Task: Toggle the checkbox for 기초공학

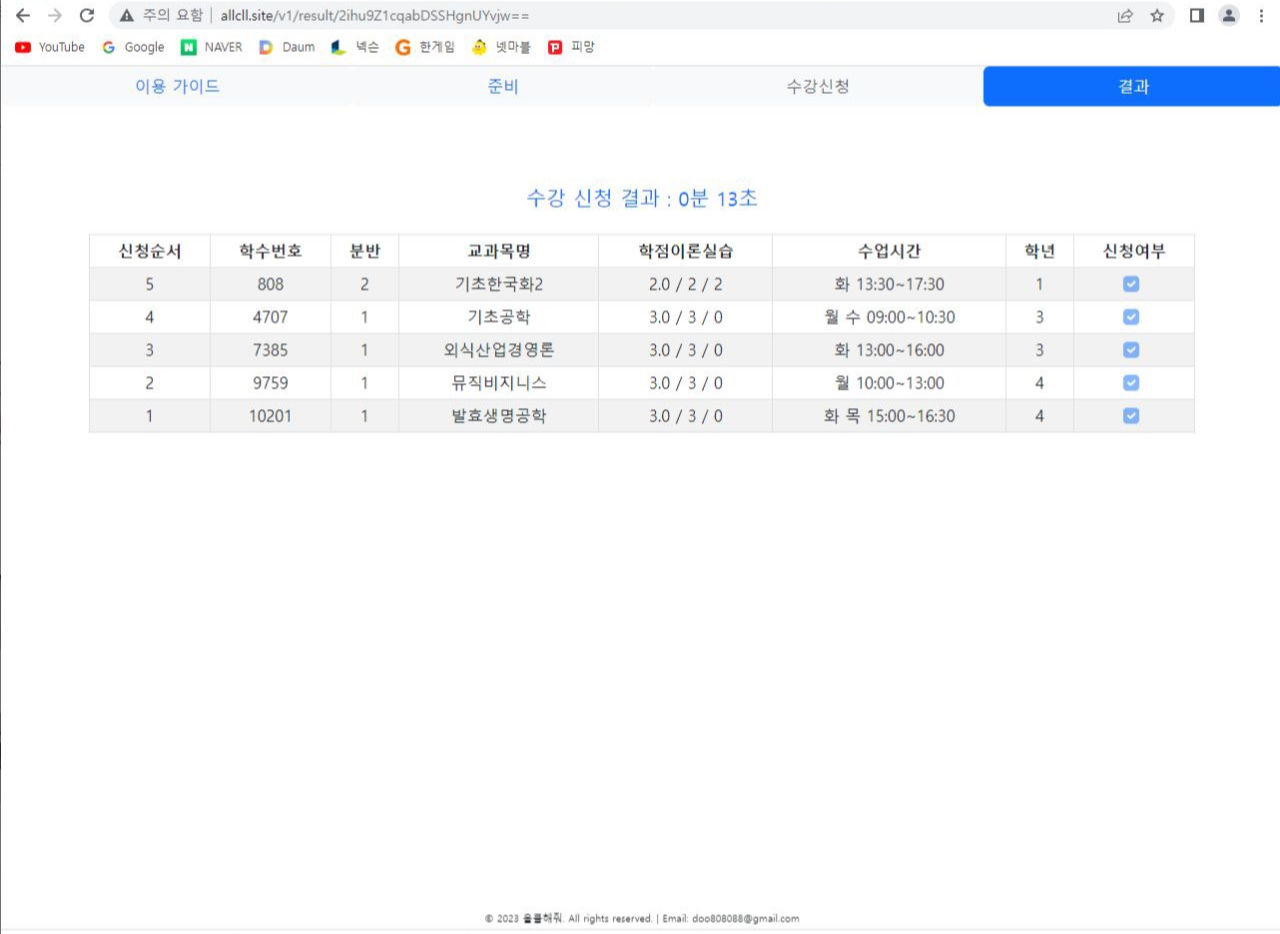Action: (x=1131, y=317)
